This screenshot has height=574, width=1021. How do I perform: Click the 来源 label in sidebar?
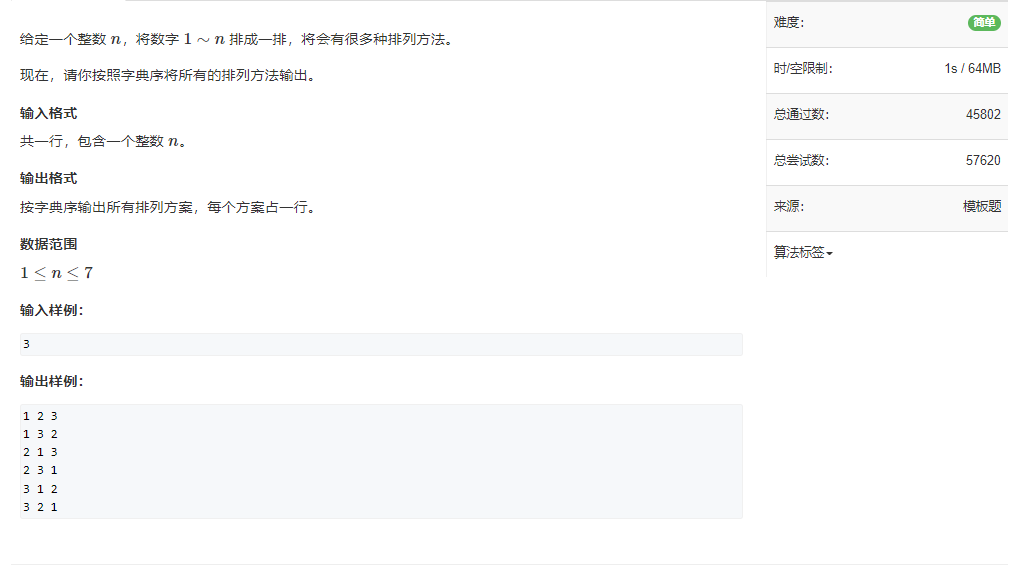coord(789,206)
